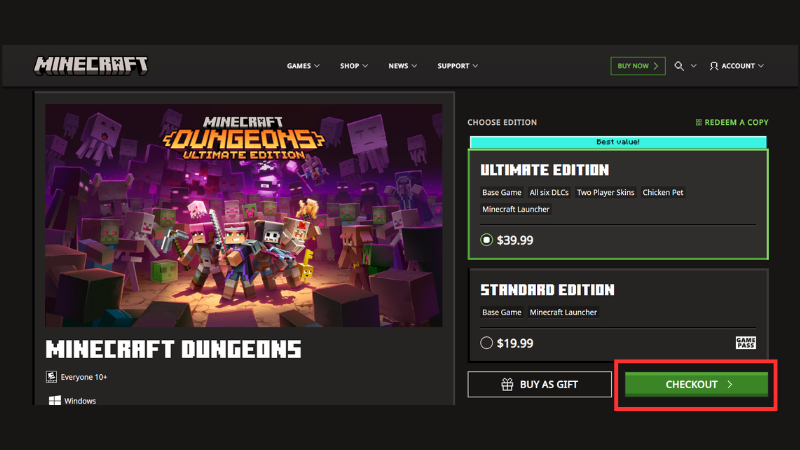The image size is (800, 450).
Task: Open the News menu item
Action: (403, 66)
